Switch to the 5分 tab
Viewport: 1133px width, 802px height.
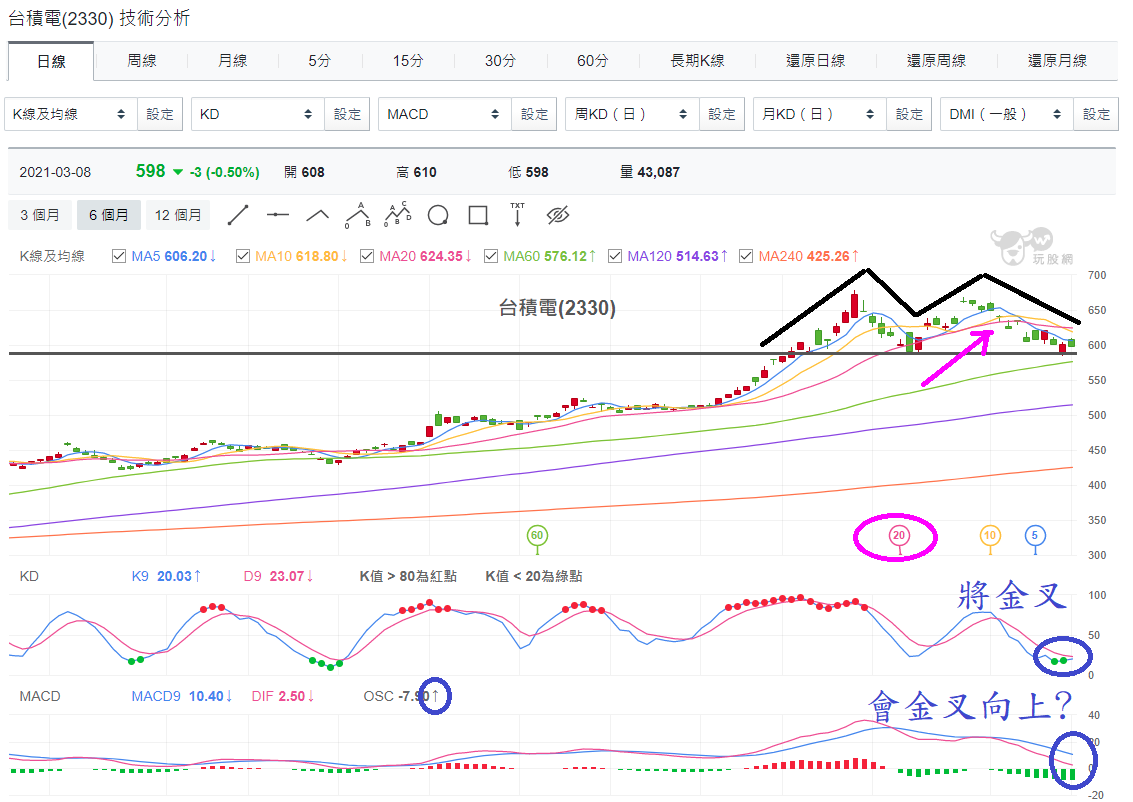pyautogui.click(x=319, y=61)
